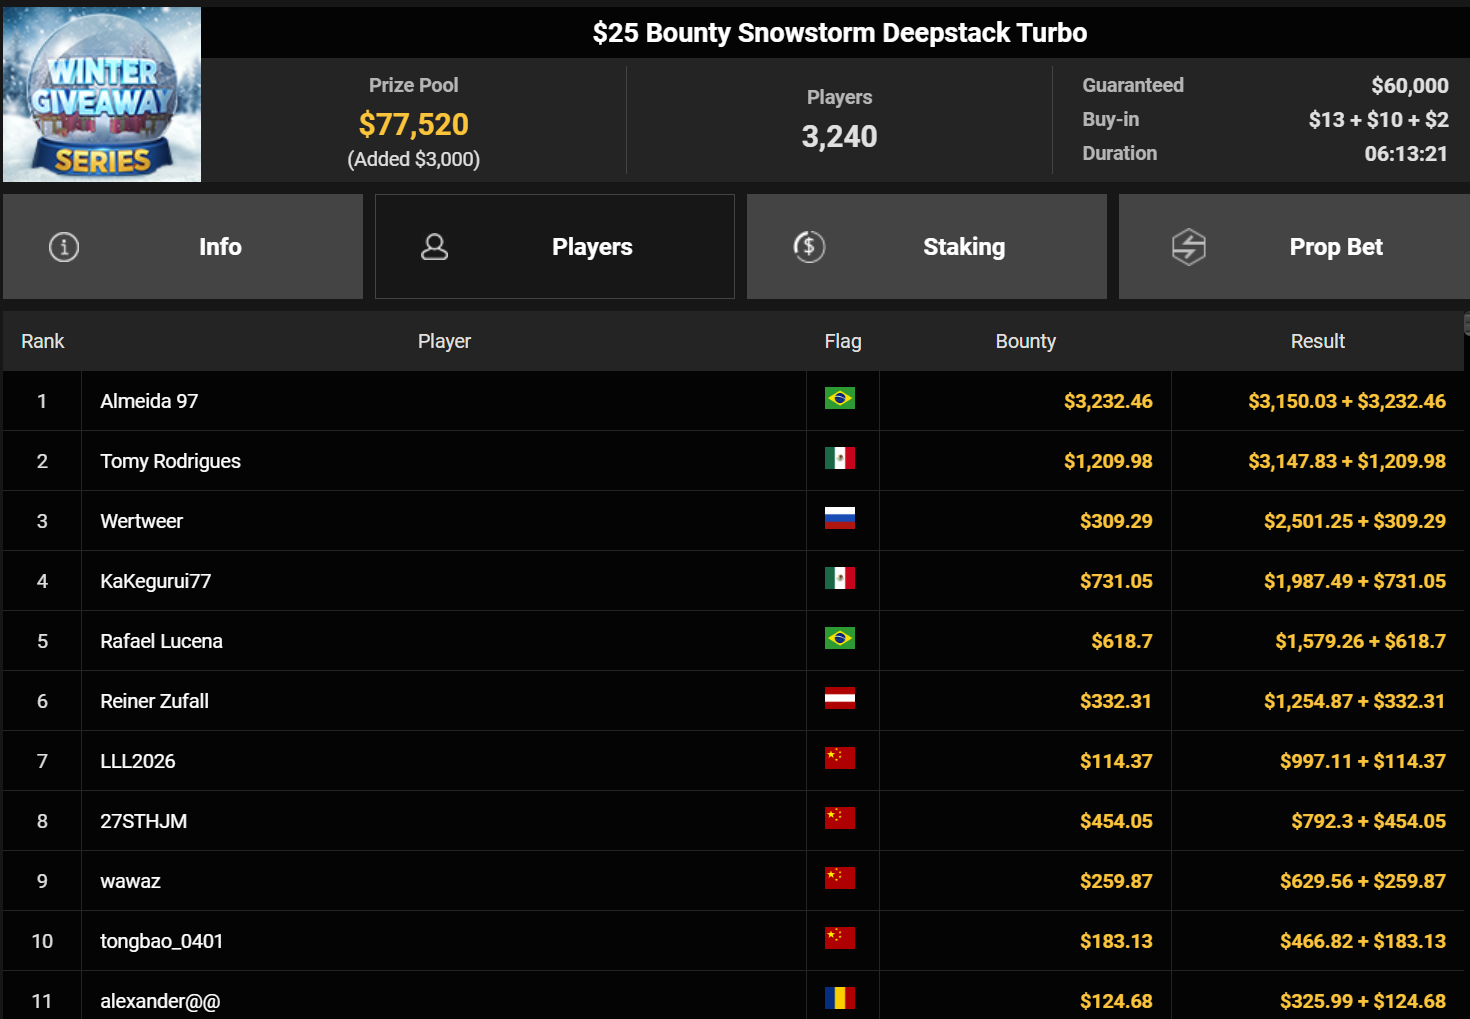Viewport: 1470px width, 1019px height.
Task: Click Russian flag in Wertweer's row
Action: [840, 519]
